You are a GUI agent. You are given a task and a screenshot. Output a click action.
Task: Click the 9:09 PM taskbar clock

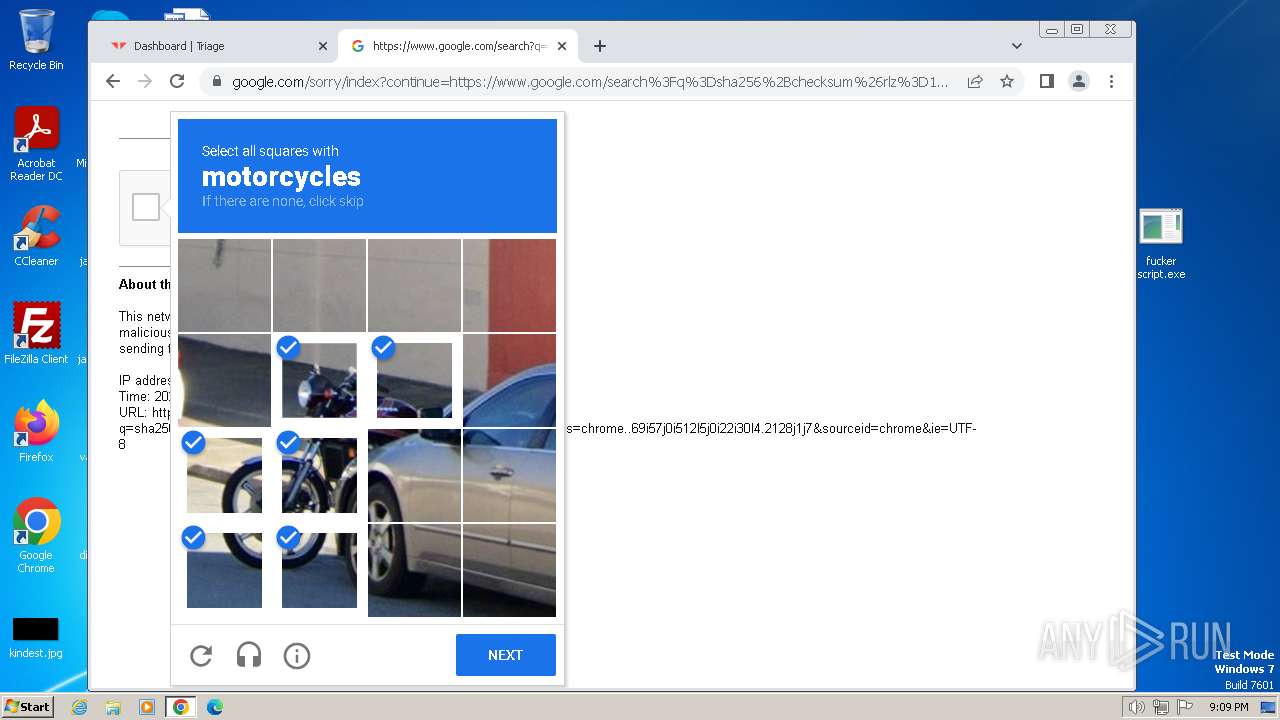(x=1228, y=707)
